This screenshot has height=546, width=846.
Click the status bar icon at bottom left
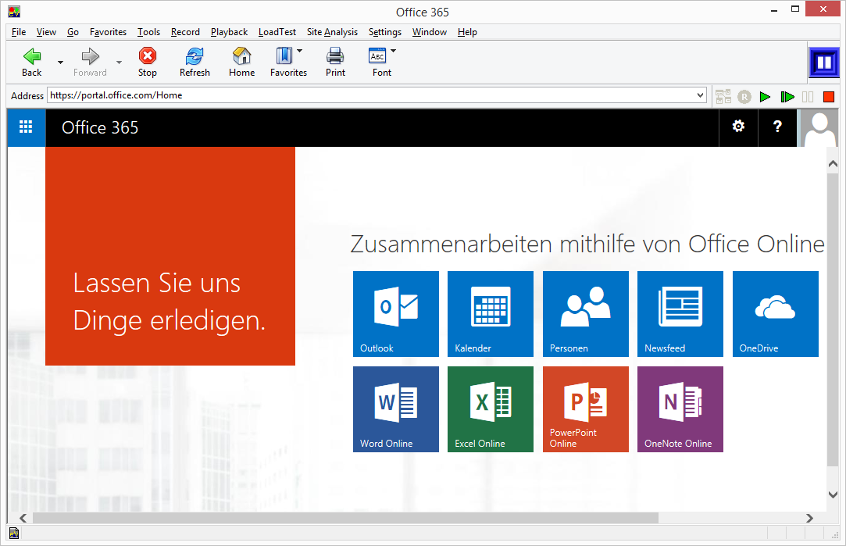(14, 533)
